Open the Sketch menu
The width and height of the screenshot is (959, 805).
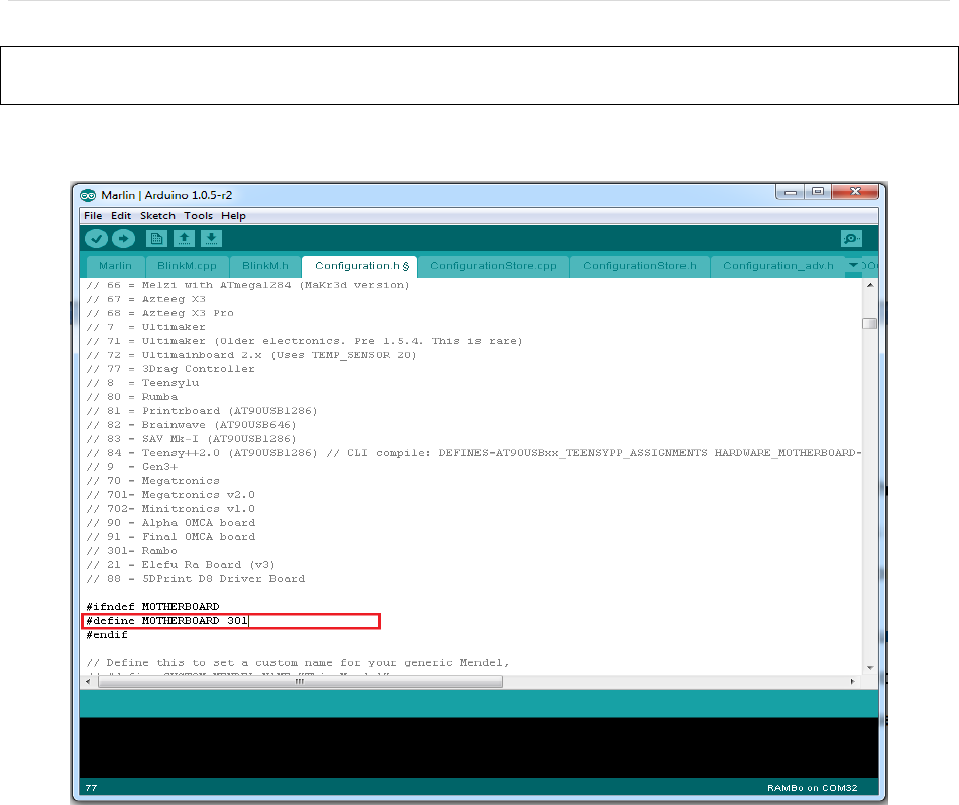click(158, 216)
